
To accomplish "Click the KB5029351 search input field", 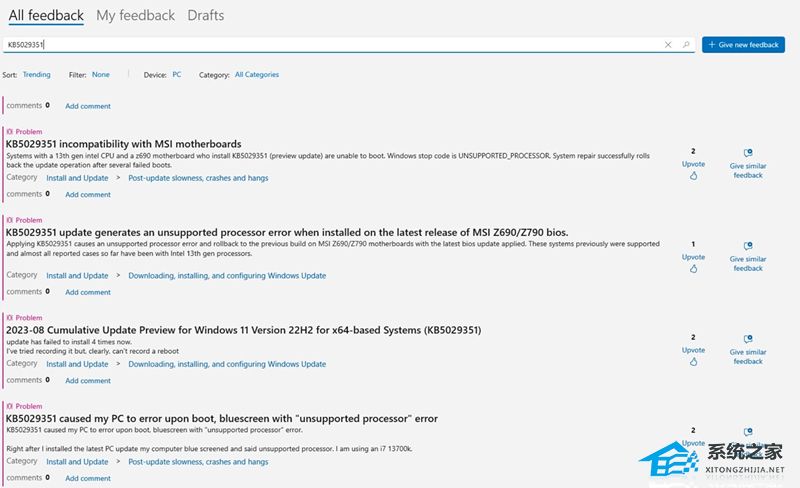I will click(x=330, y=45).
